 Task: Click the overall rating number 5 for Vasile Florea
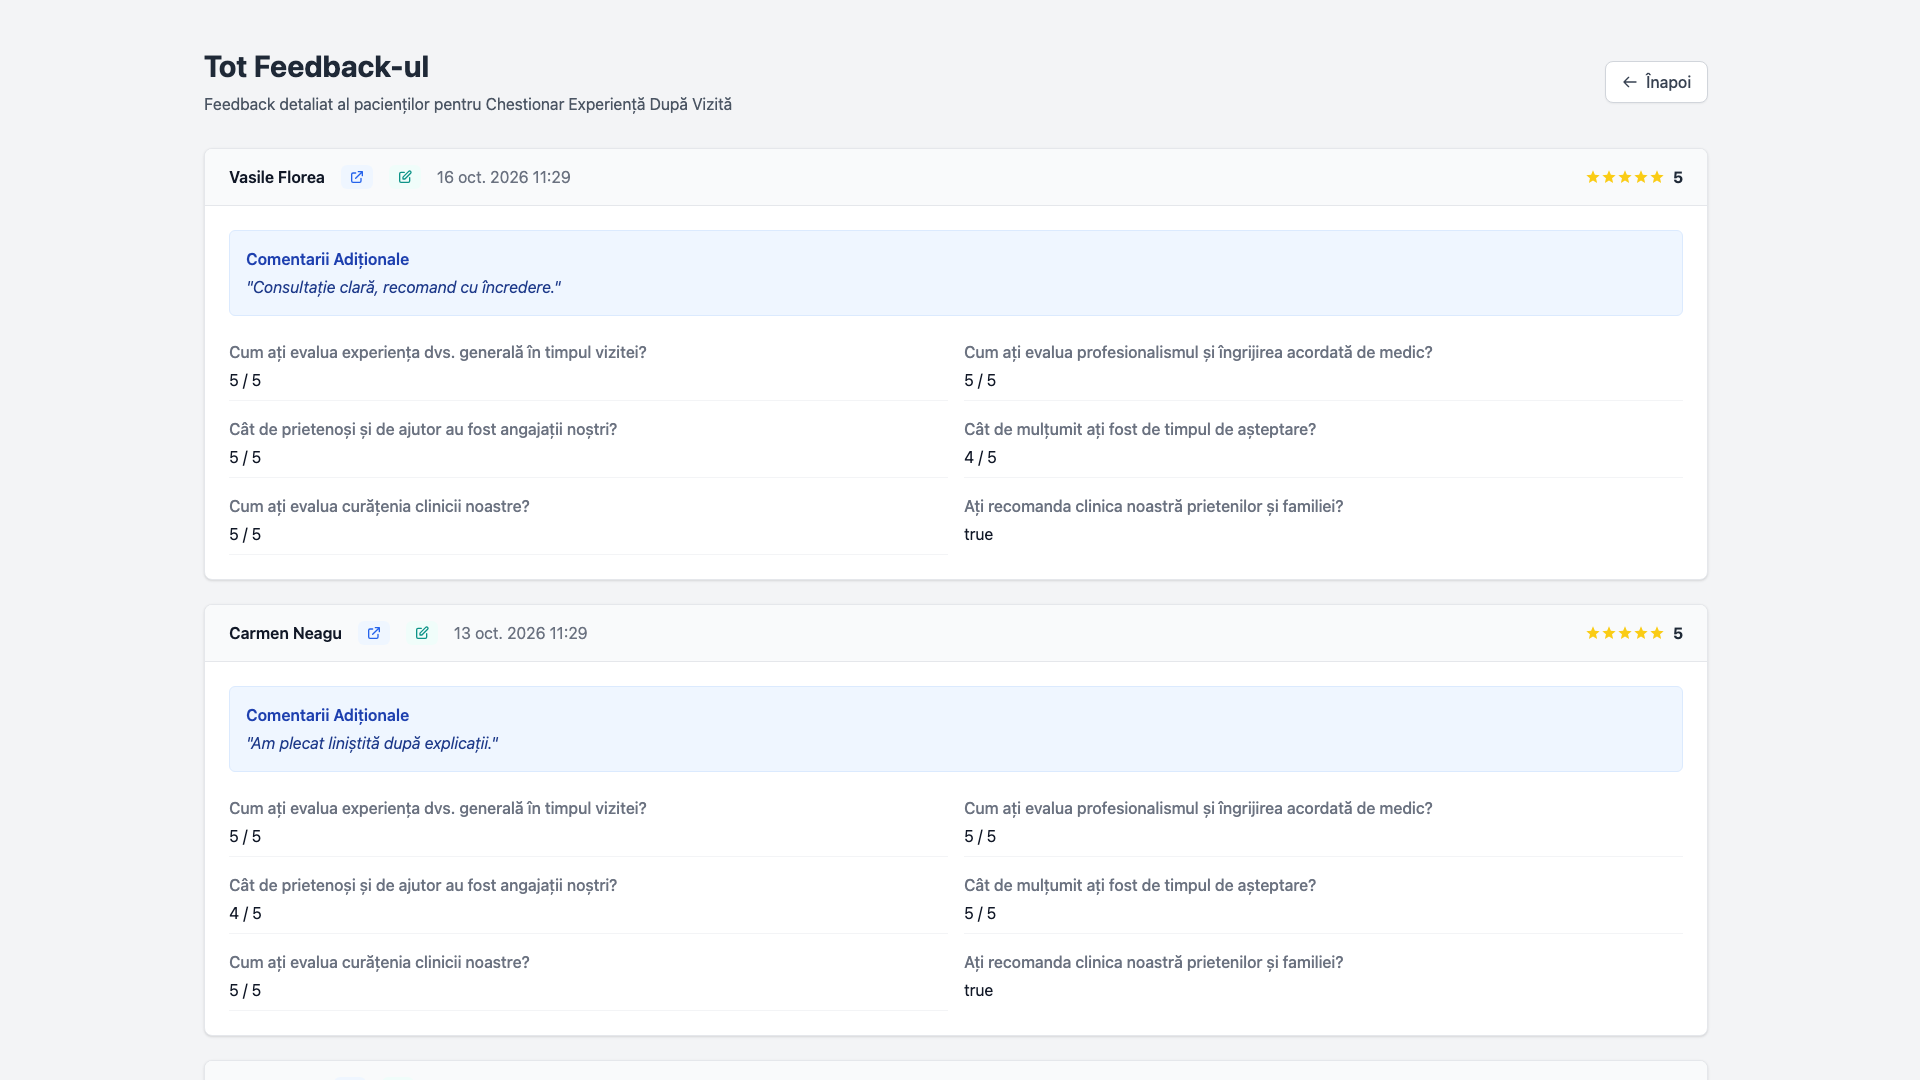pos(1678,177)
